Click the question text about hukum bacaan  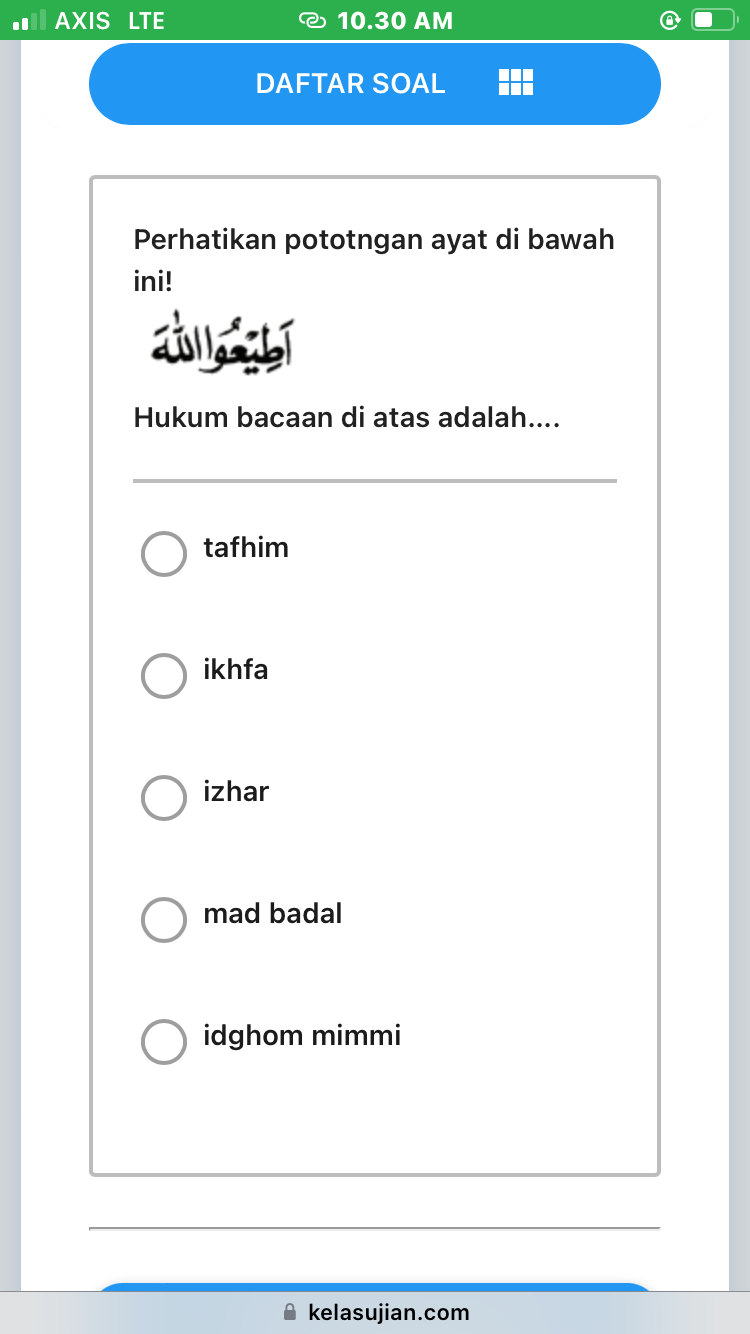click(x=345, y=417)
